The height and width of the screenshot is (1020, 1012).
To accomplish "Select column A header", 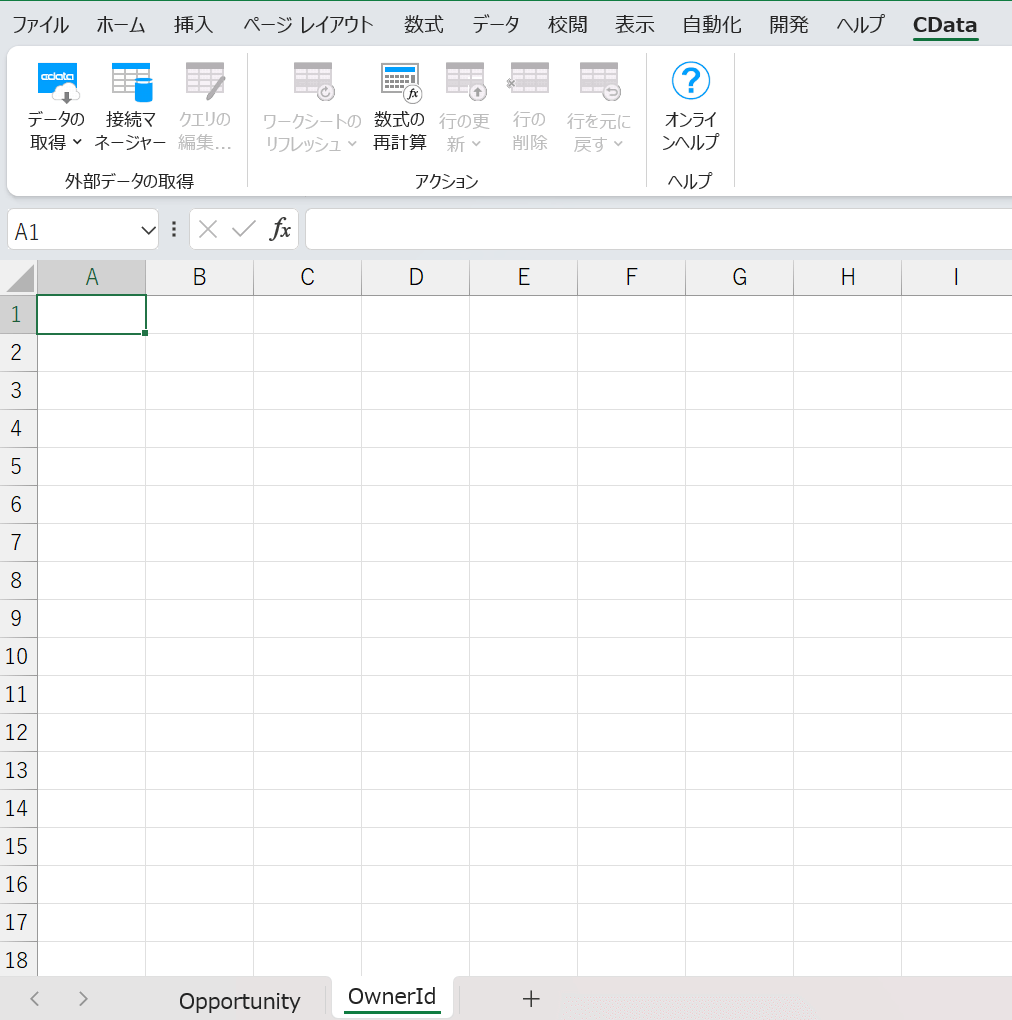I will coord(92,278).
